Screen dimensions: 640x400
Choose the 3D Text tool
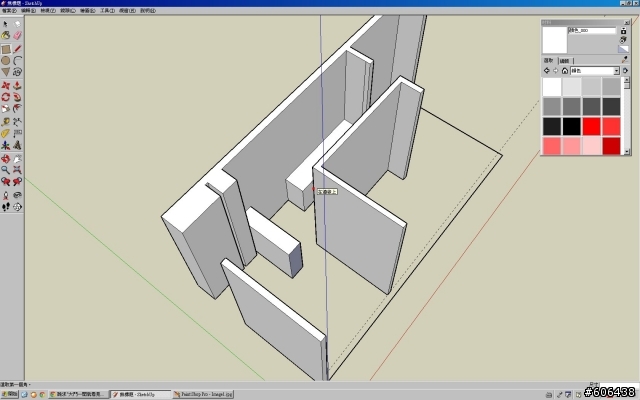tap(17, 145)
